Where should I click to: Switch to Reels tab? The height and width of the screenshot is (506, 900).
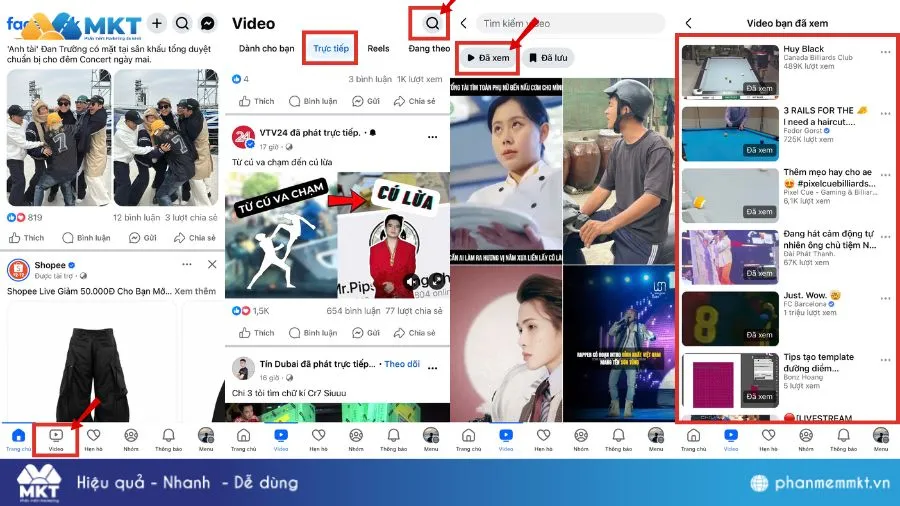click(x=378, y=48)
